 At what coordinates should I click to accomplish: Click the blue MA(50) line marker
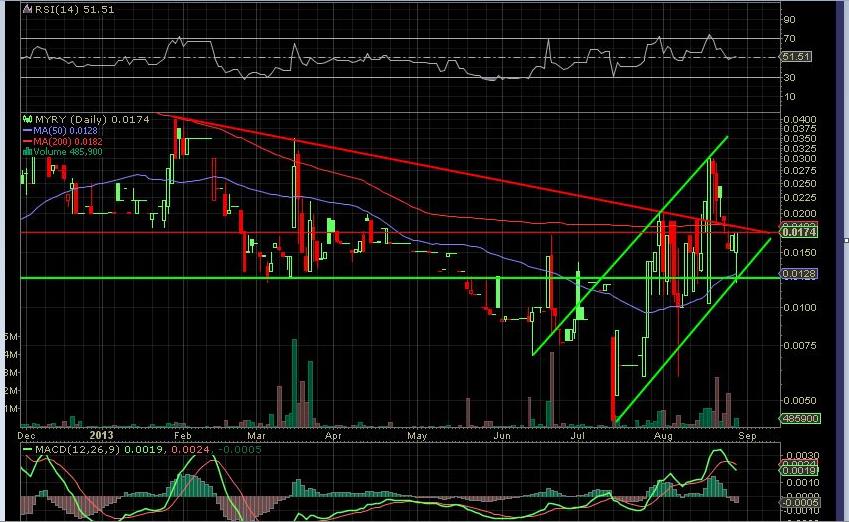tap(27, 130)
